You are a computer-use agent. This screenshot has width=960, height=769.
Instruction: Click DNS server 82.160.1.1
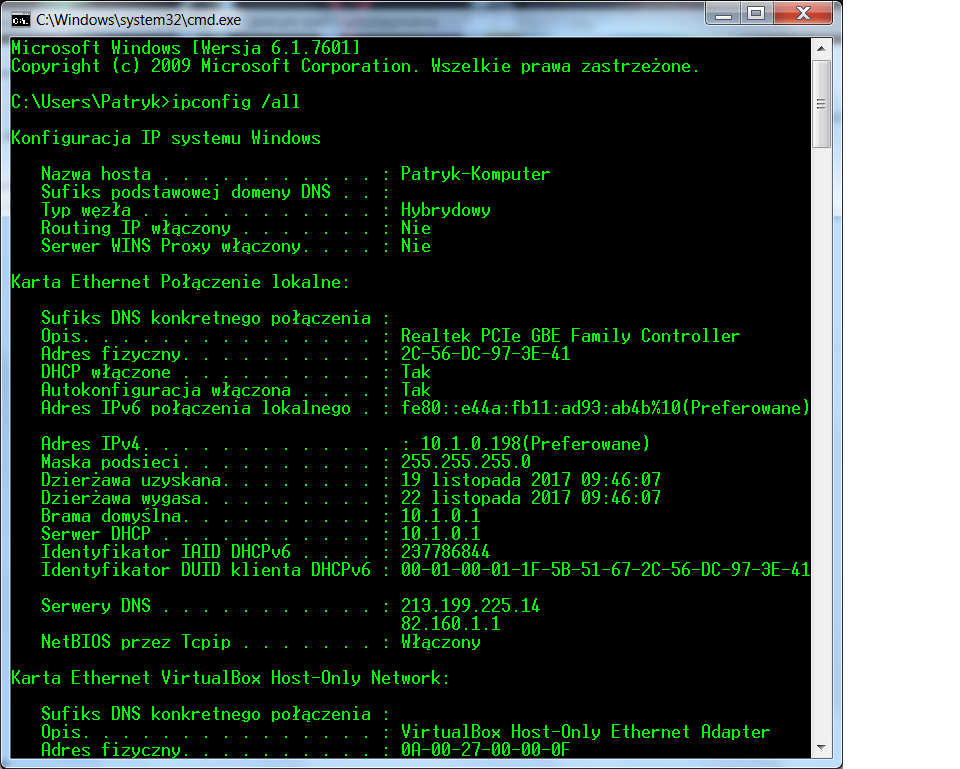tap(451, 624)
